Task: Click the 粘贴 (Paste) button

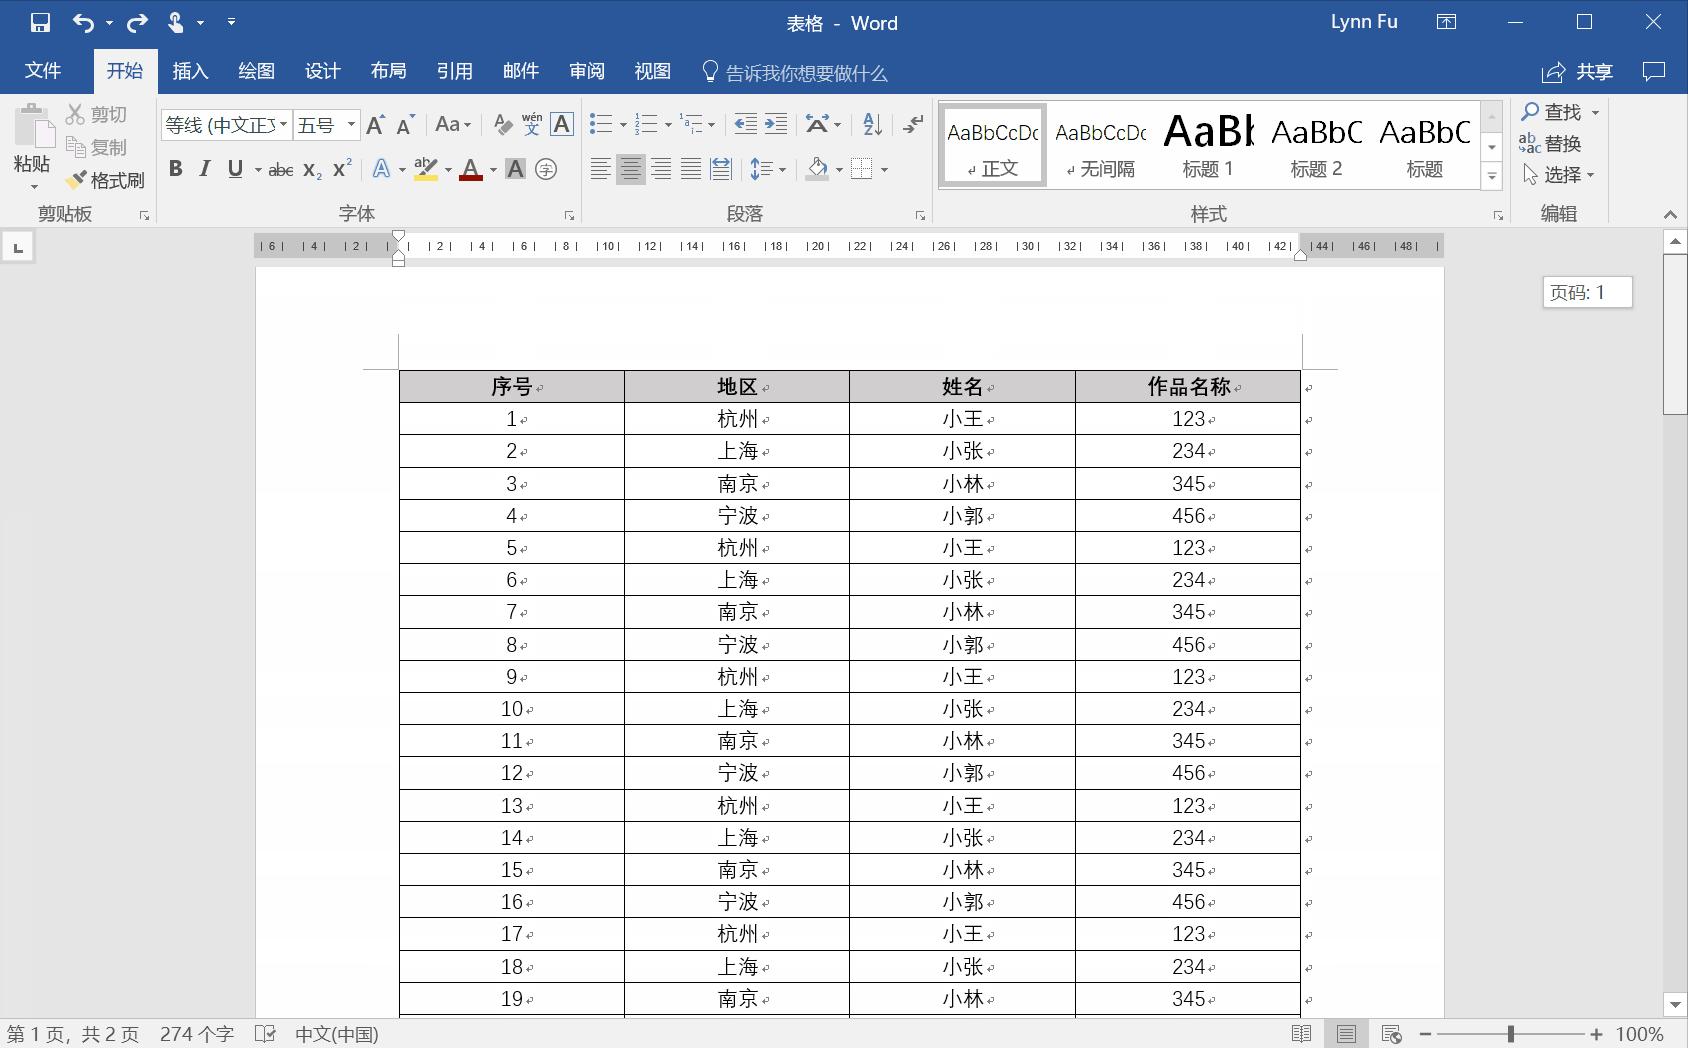Action: point(32,146)
